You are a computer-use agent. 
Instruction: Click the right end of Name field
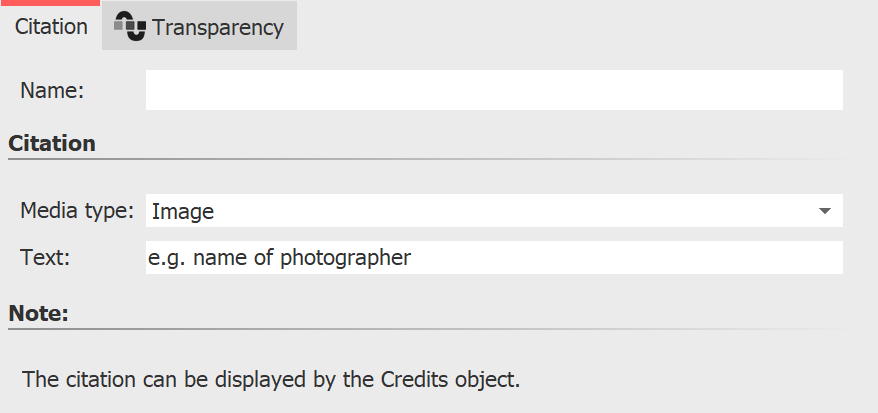[830, 90]
